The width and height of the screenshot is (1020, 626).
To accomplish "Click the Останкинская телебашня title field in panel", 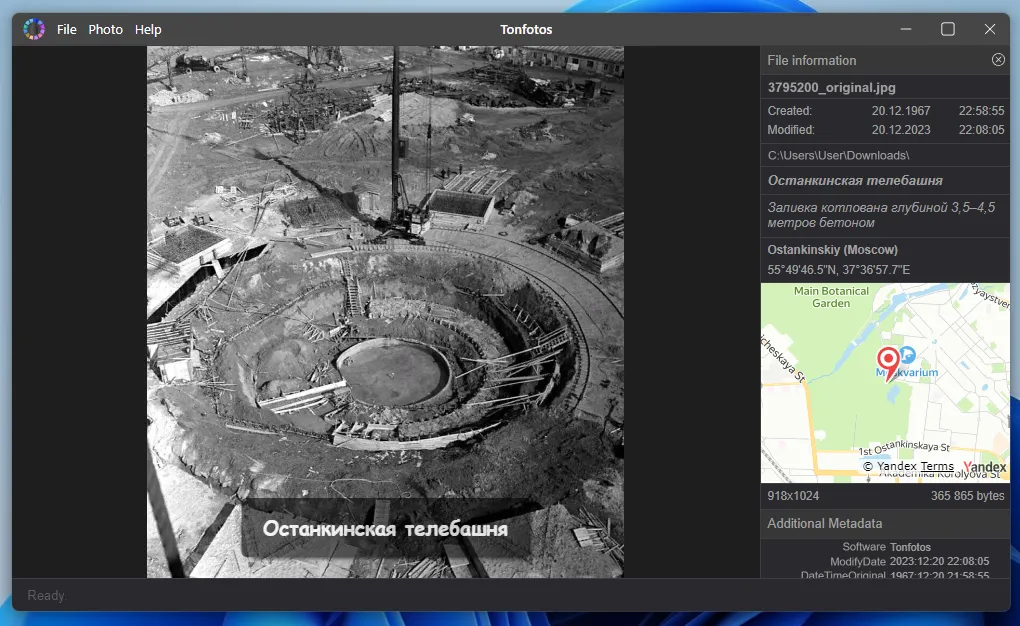I will pyautogui.click(x=855, y=181).
